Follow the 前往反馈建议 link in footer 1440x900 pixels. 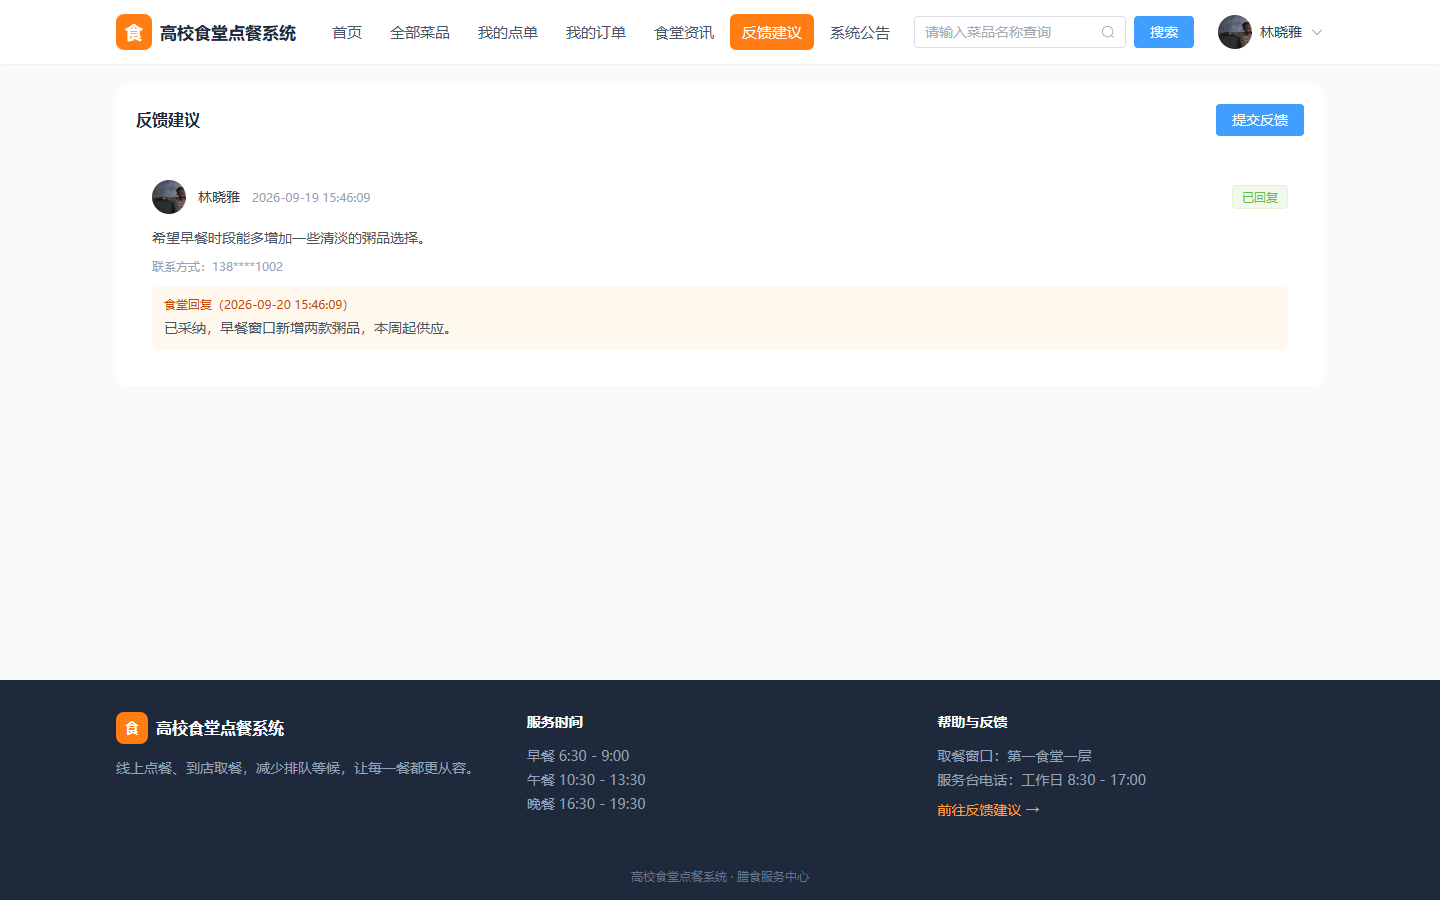pos(988,810)
